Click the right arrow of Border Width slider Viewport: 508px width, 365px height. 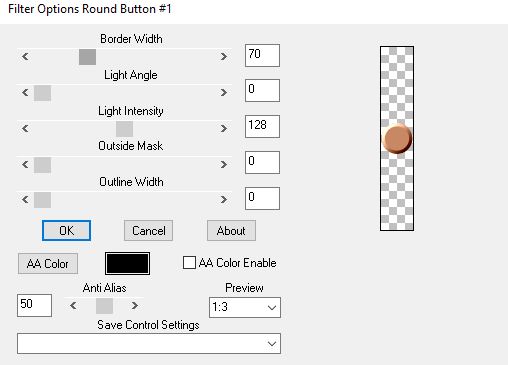(224, 56)
